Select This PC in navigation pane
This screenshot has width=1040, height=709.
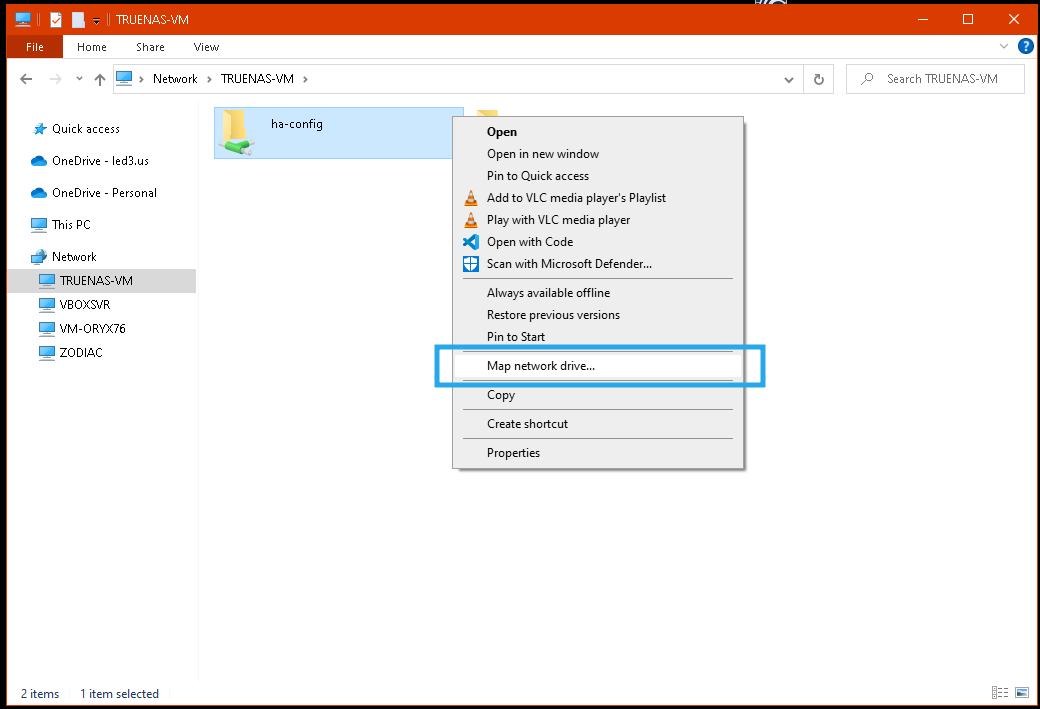point(61,225)
